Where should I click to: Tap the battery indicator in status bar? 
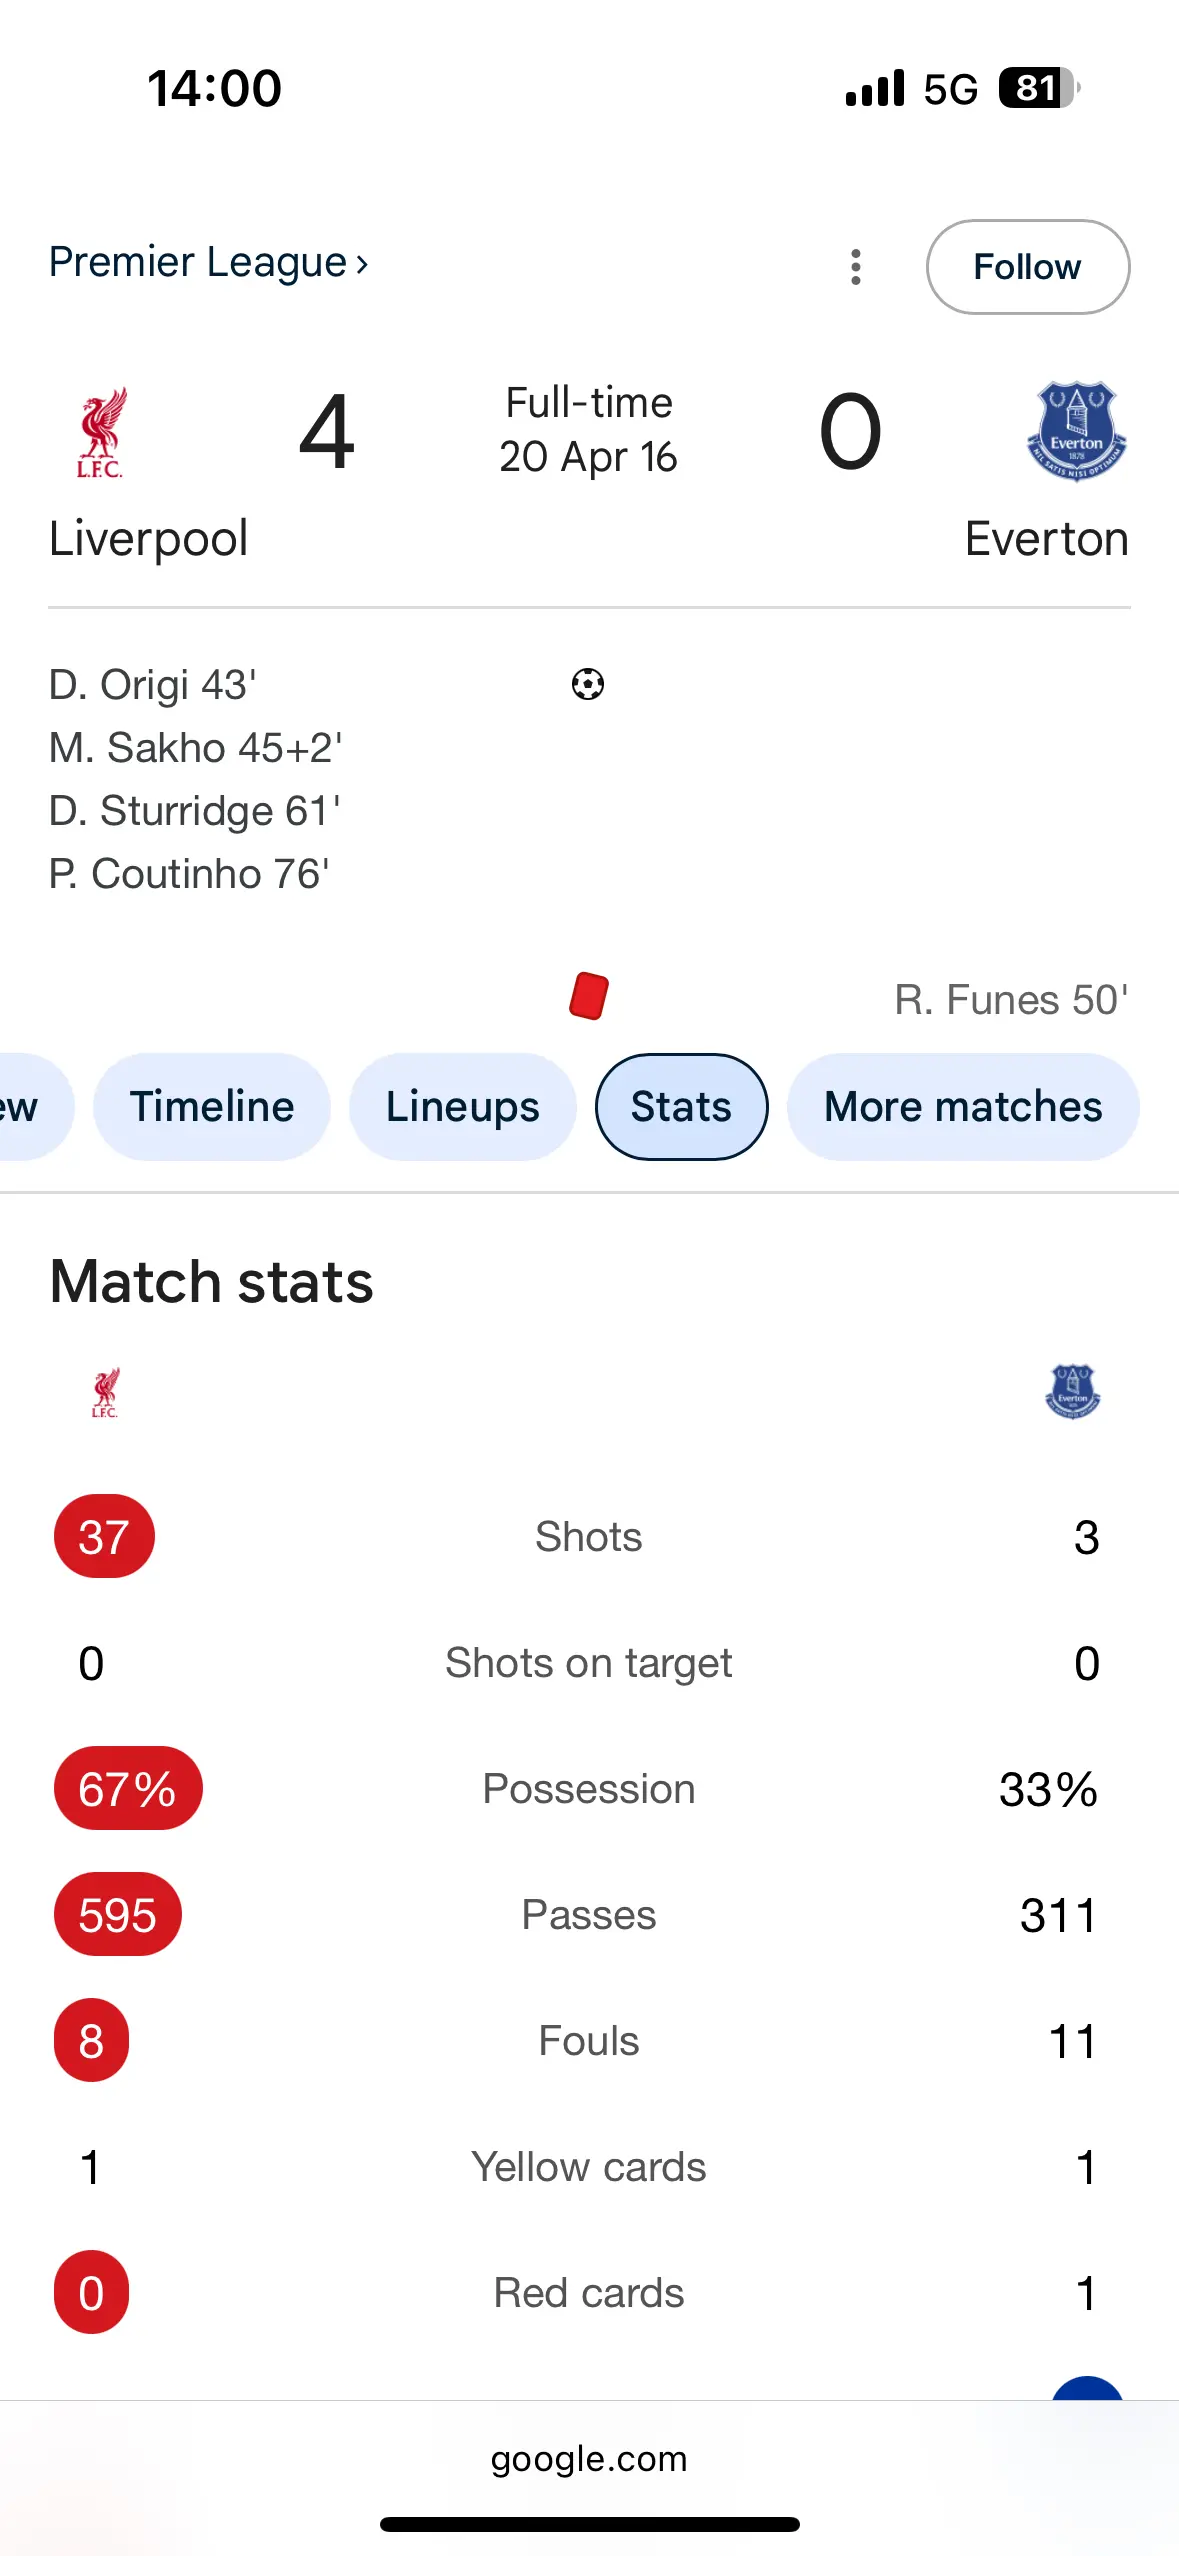coord(1038,88)
